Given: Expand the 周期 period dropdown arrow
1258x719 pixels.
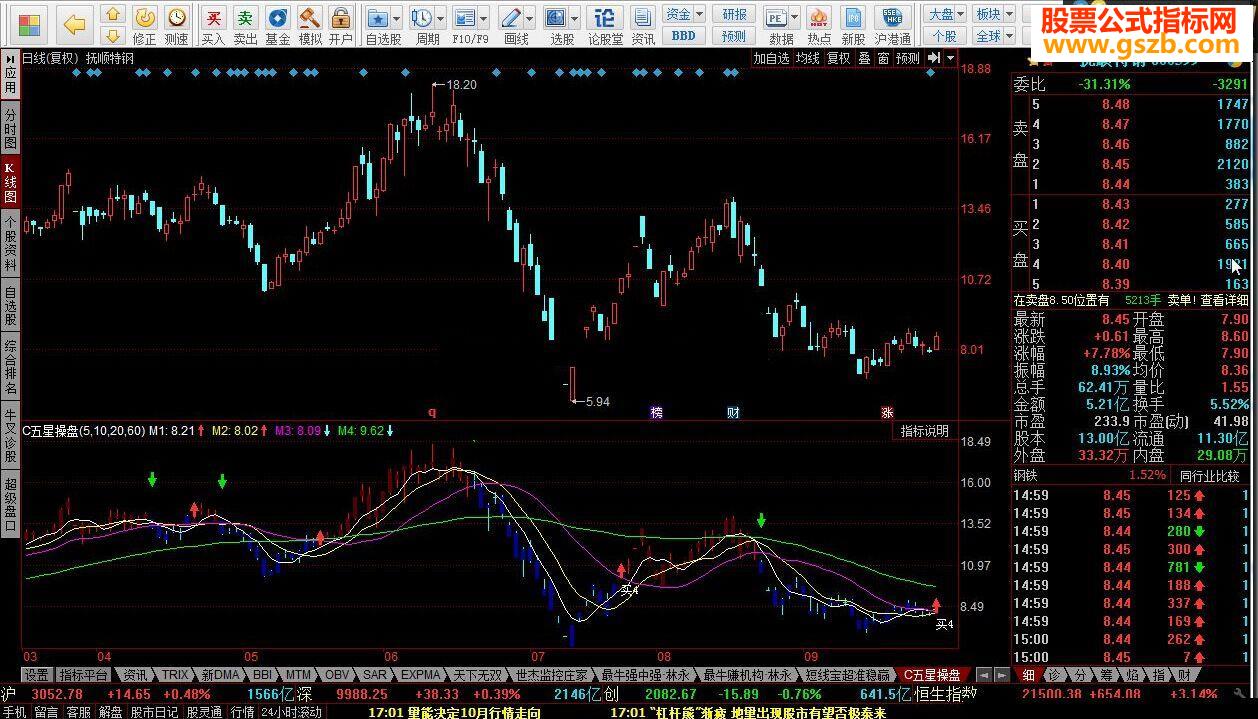Looking at the screenshot, I should (x=441, y=18).
